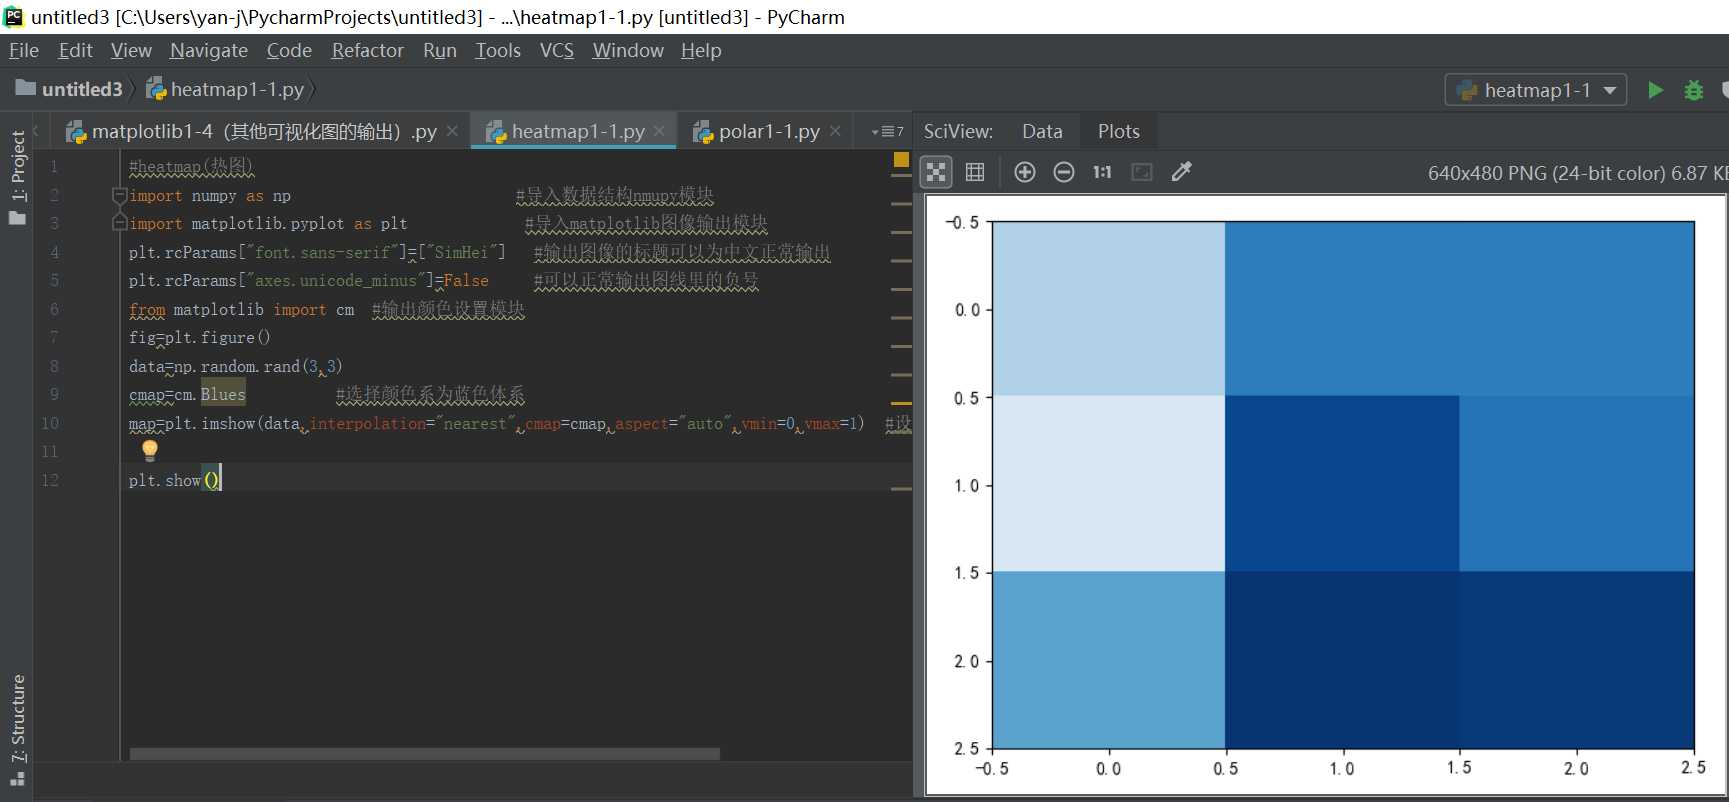
Task: Click the plt.imshow call on line 10
Action: click(x=496, y=423)
